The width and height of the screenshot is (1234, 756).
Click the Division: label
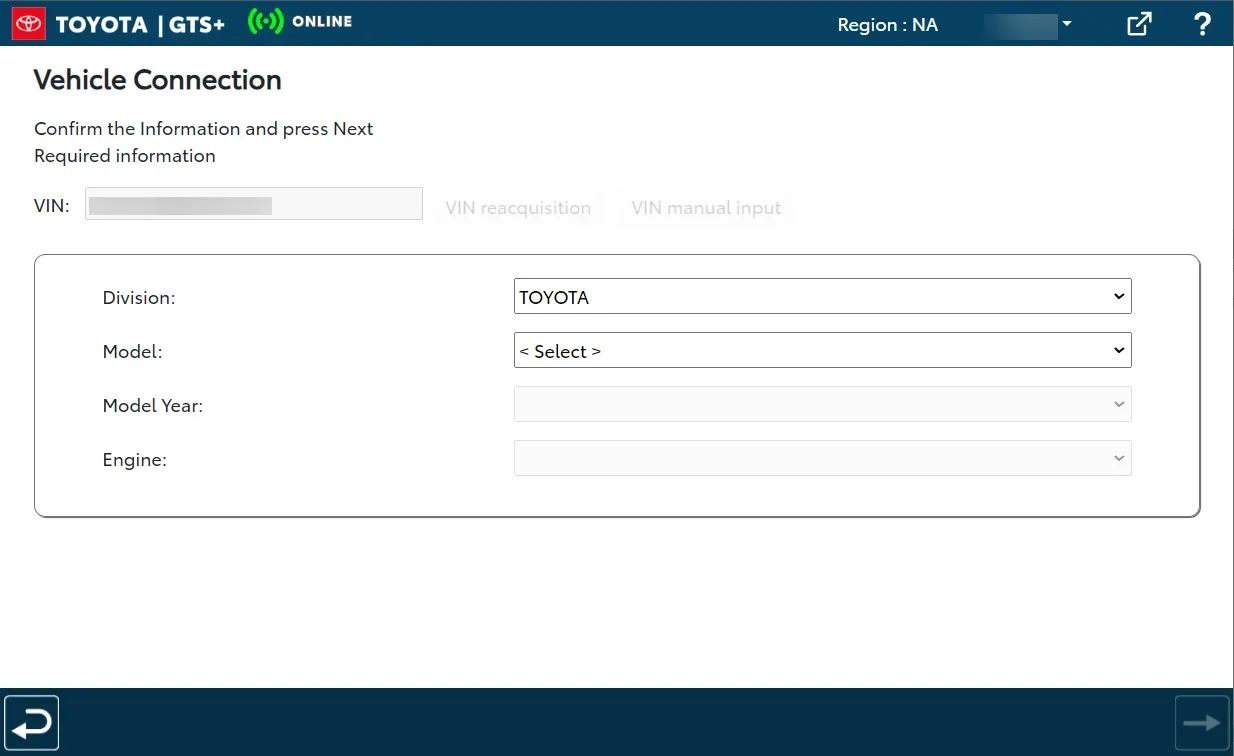coord(139,298)
